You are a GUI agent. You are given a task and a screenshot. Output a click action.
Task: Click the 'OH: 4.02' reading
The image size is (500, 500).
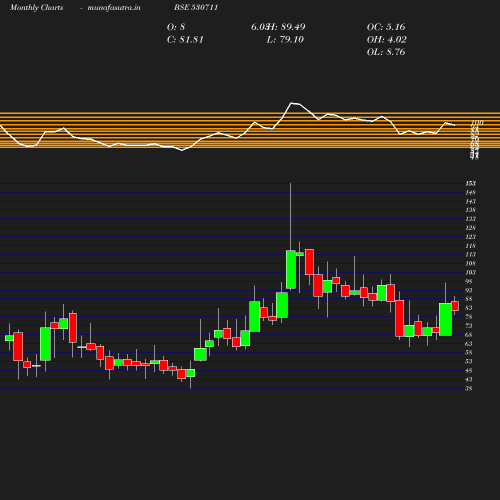[x=387, y=40]
